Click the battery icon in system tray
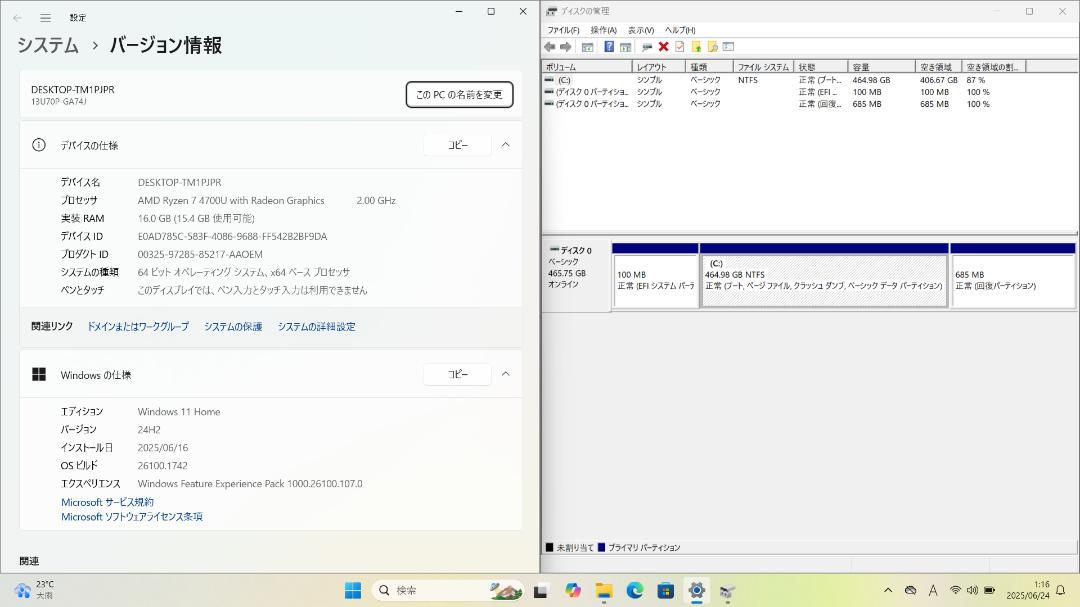This screenshot has width=1080, height=607. 989,590
